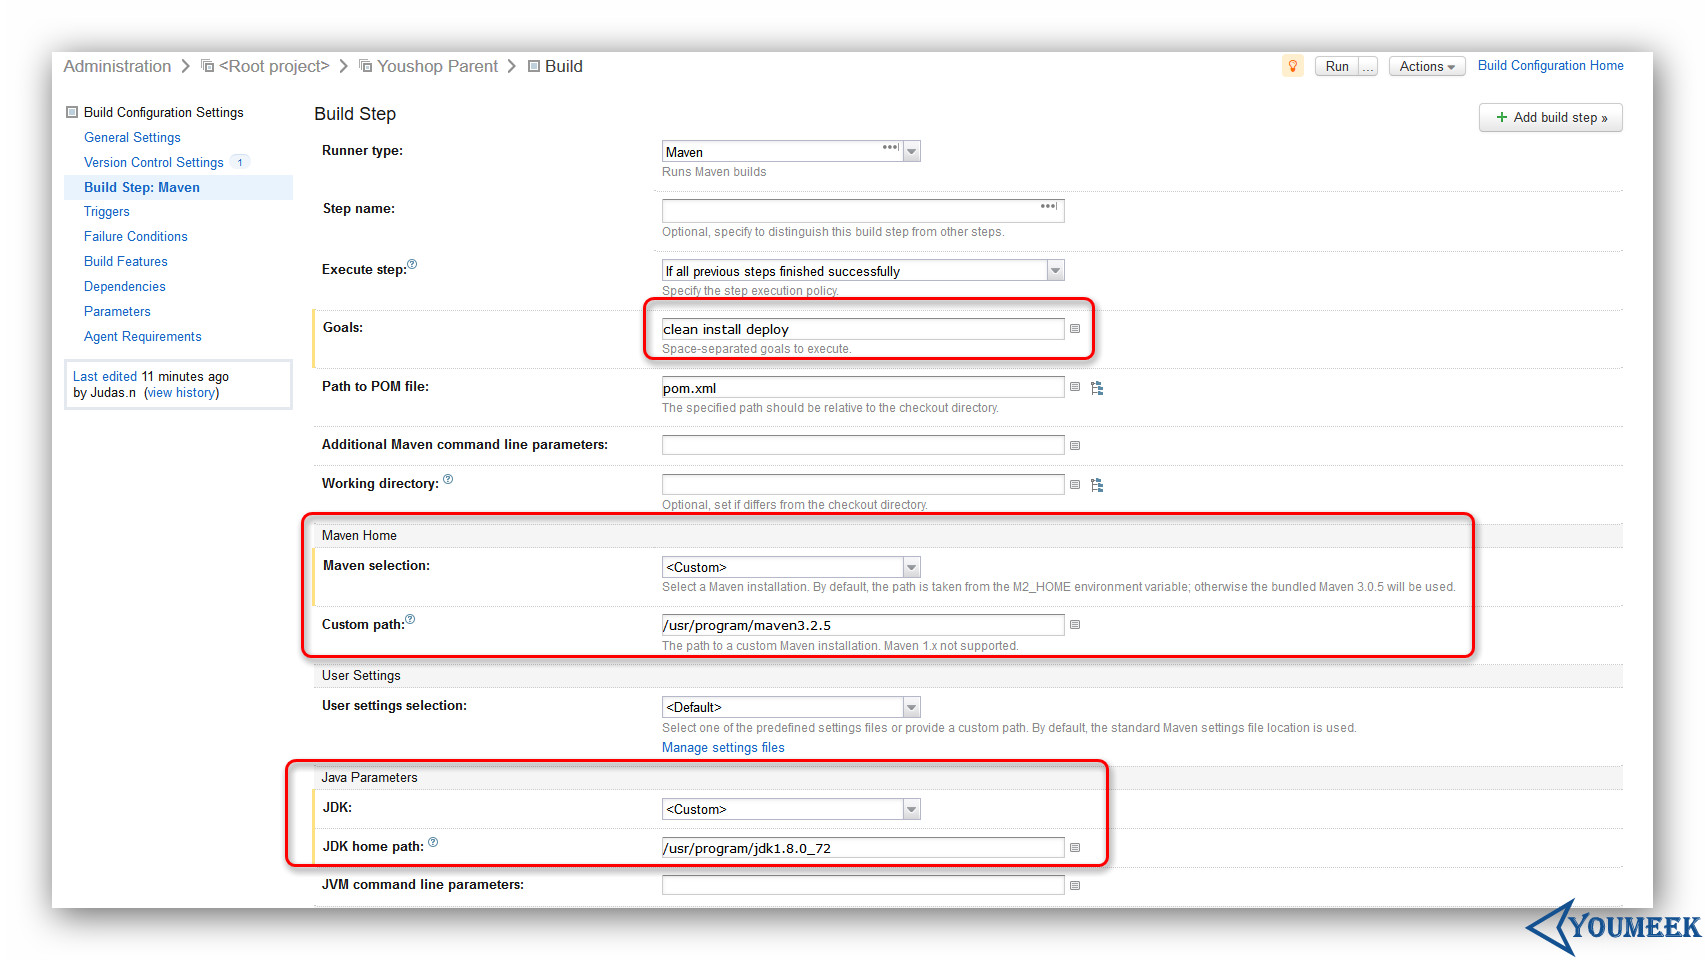Screen dimensions: 1705x960
Task: Open Version Control Settings page
Action: (154, 162)
